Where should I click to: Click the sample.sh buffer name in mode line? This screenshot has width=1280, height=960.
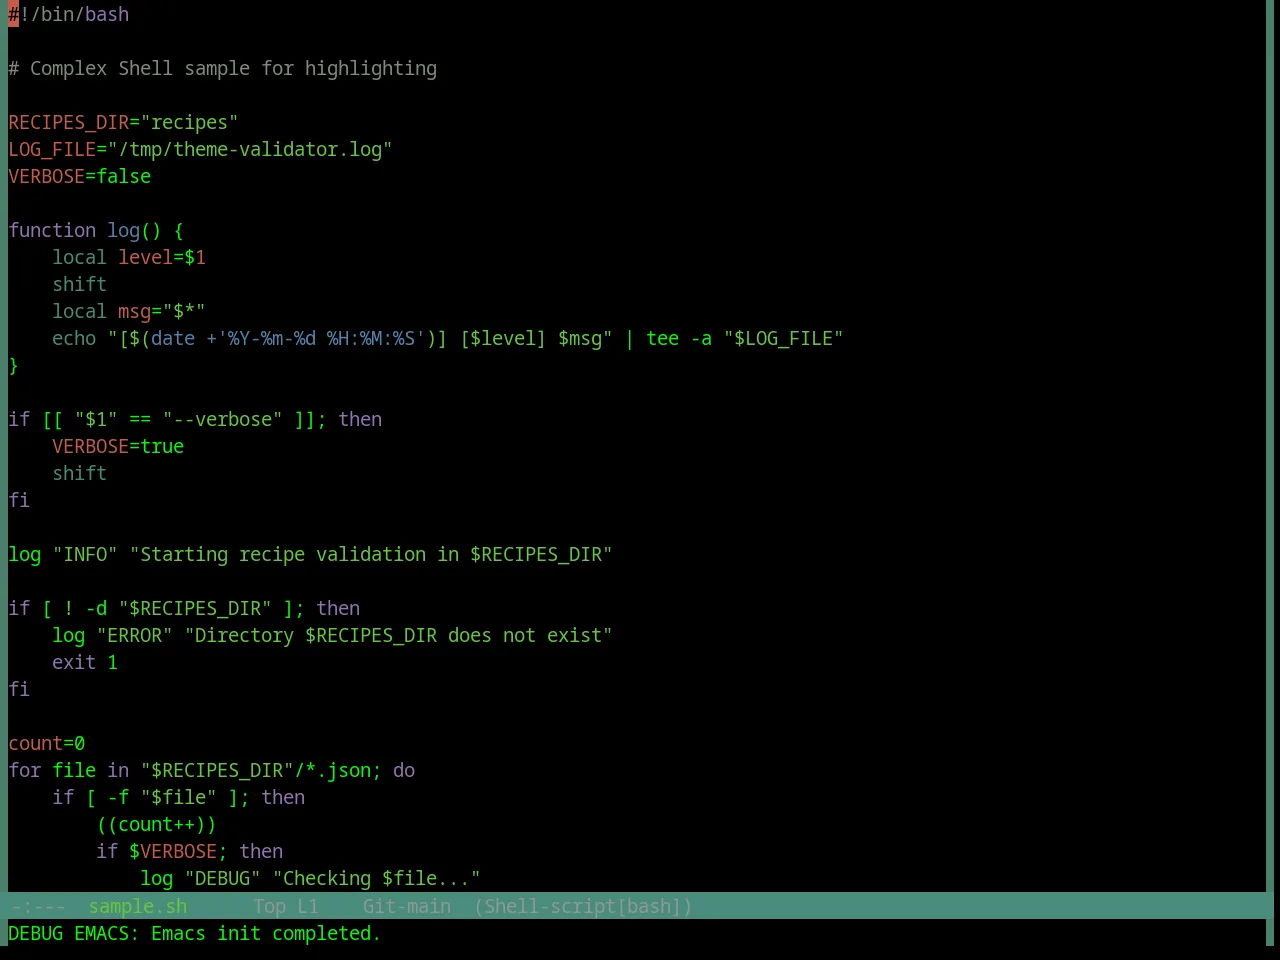(x=138, y=906)
